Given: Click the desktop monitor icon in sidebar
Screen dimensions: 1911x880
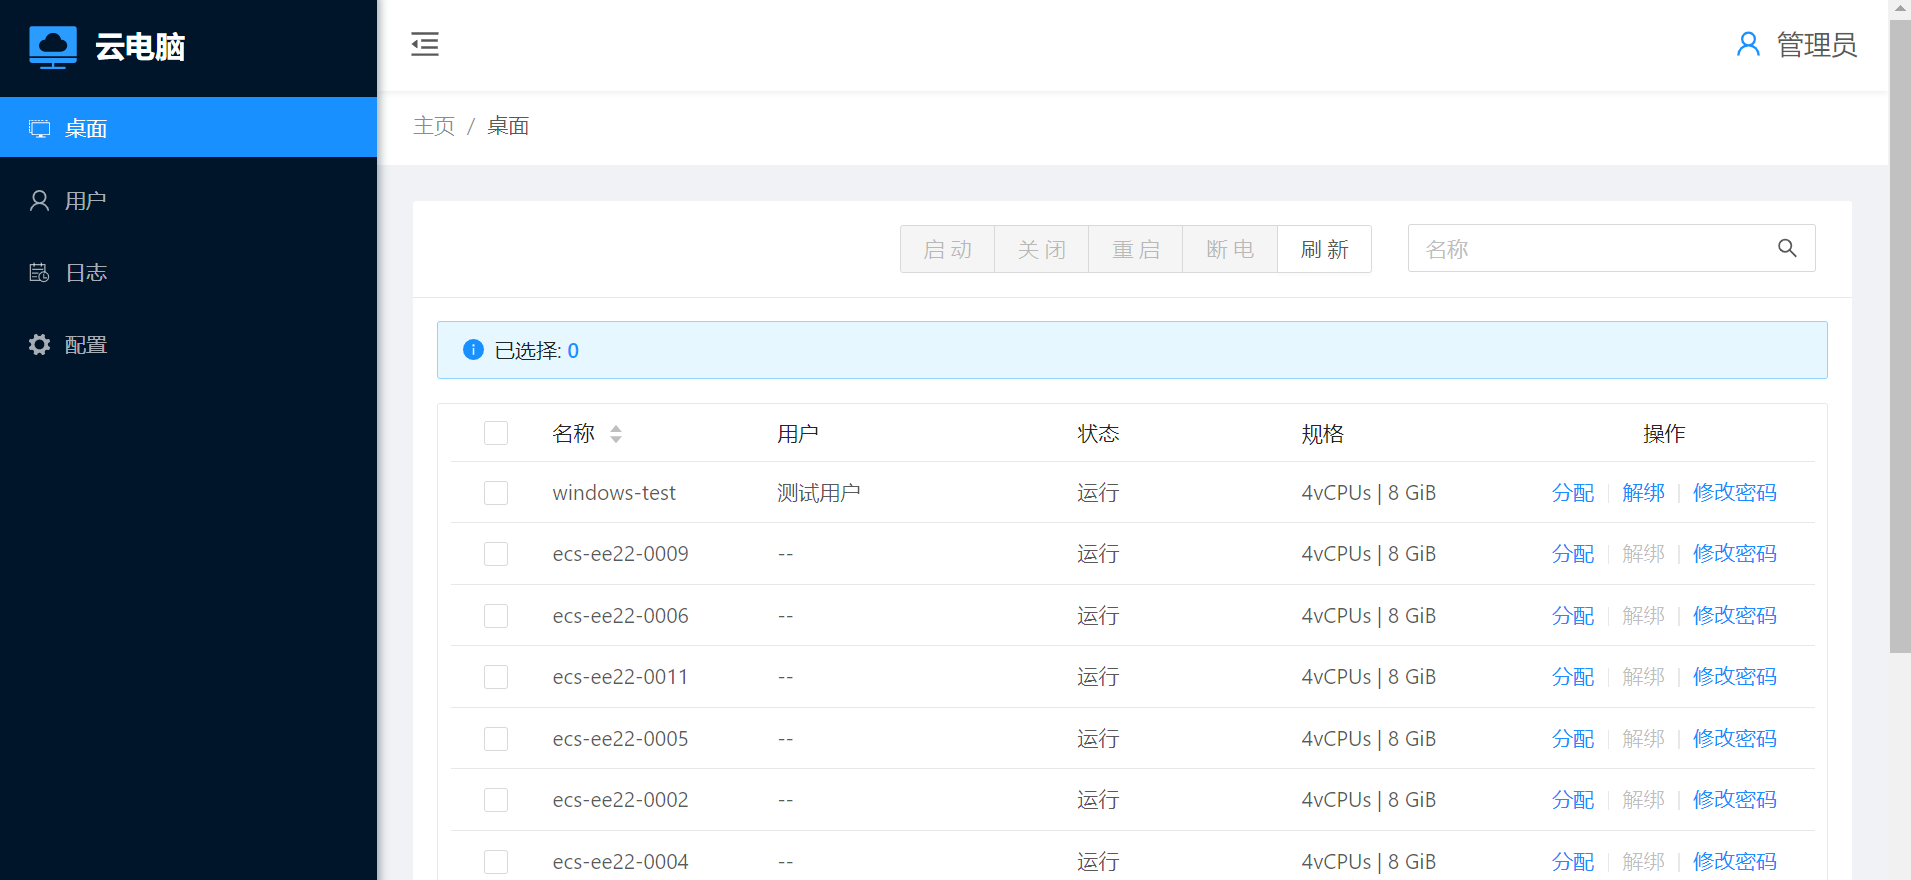Looking at the screenshot, I should [40, 128].
